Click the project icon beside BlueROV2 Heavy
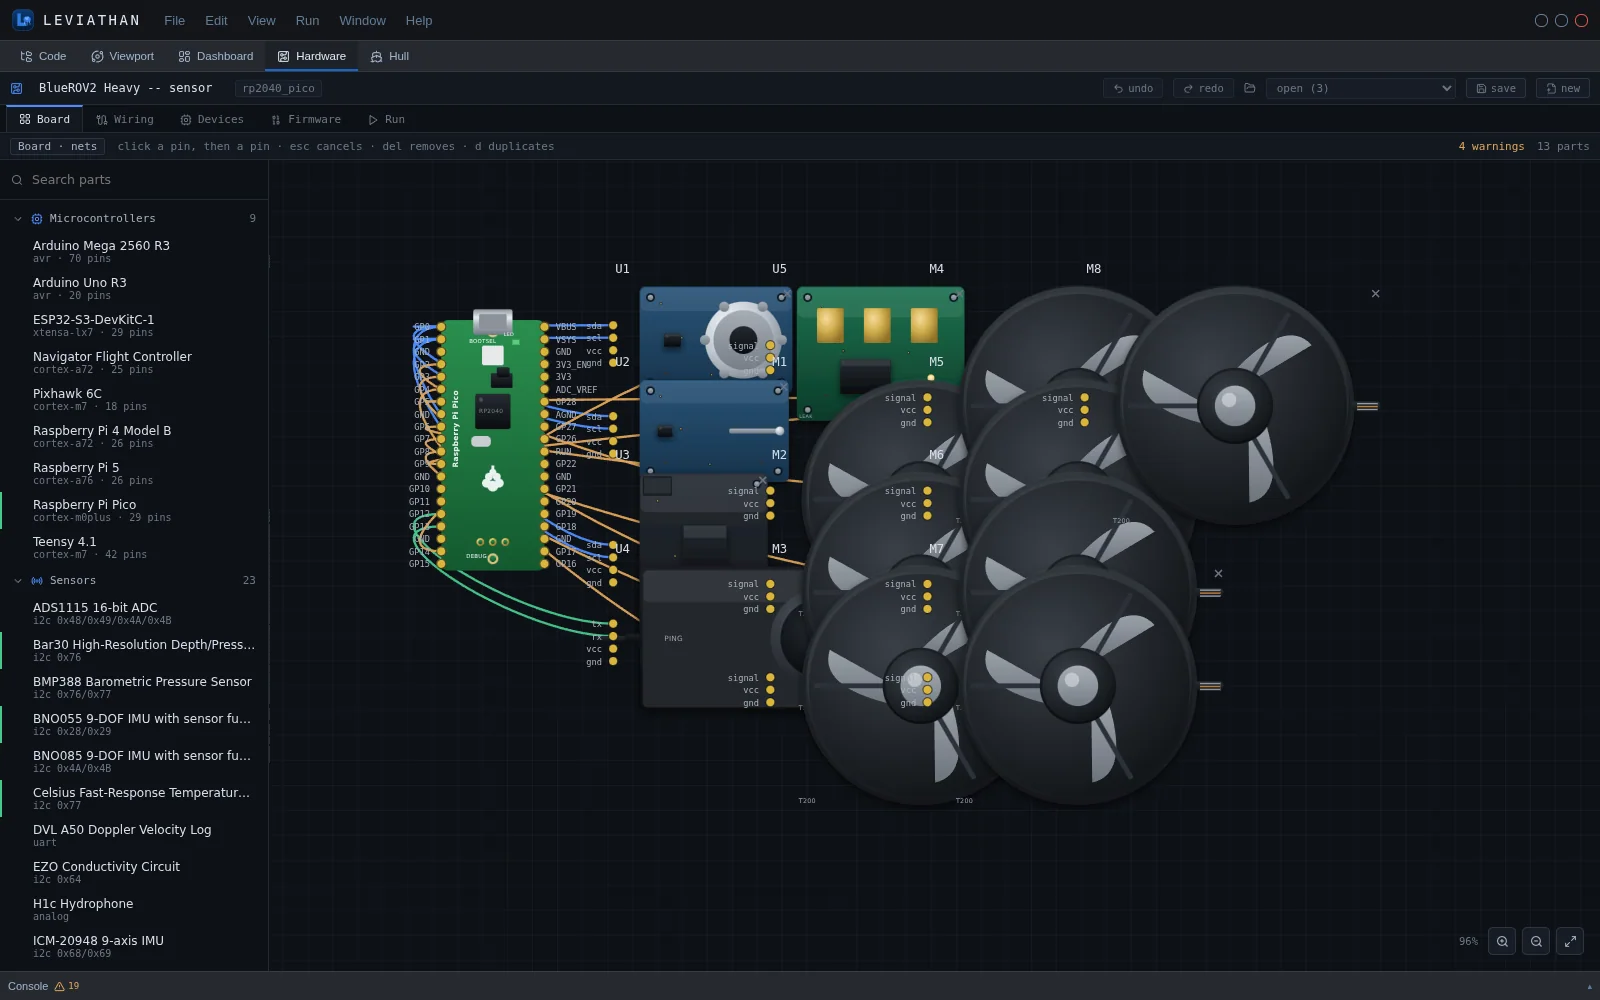 tap(16, 88)
